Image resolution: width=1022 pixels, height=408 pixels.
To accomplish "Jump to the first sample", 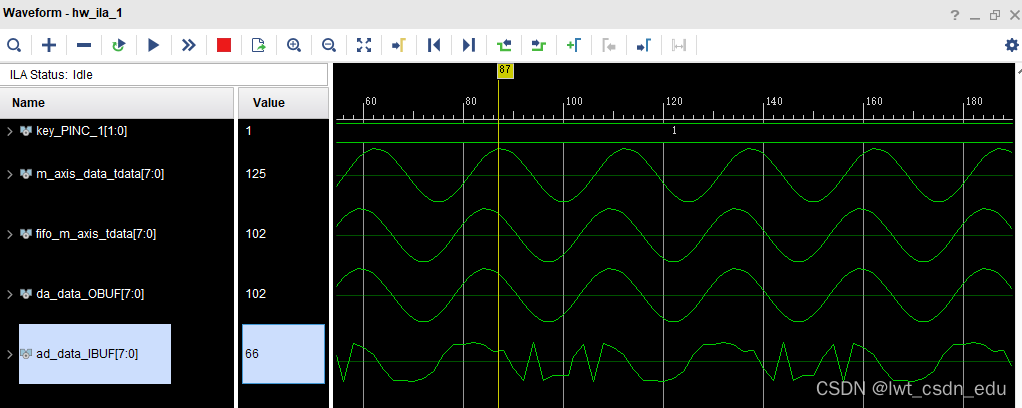I will (434, 45).
